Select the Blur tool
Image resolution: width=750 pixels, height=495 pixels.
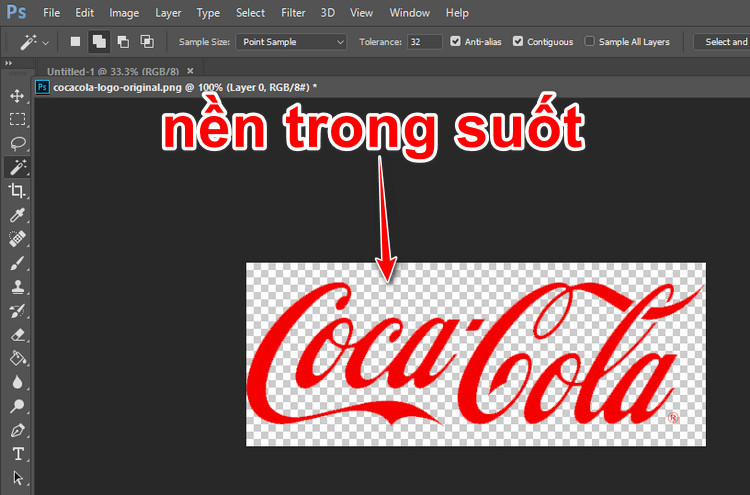pyautogui.click(x=17, y=382)
